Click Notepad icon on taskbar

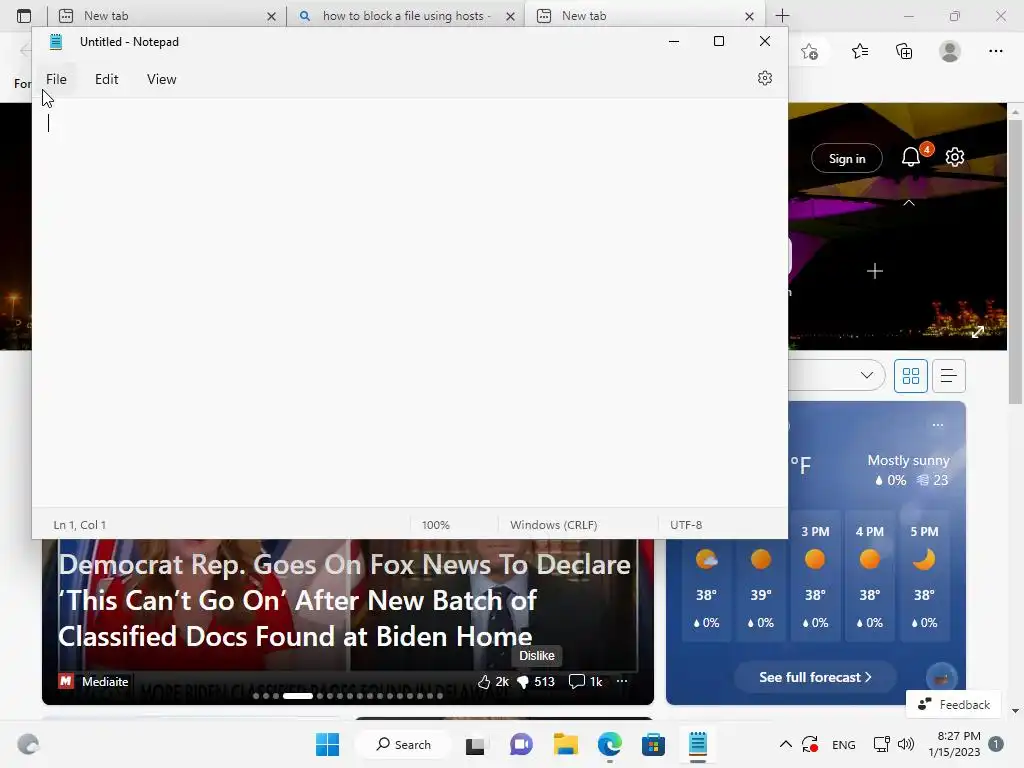[697, 744]
